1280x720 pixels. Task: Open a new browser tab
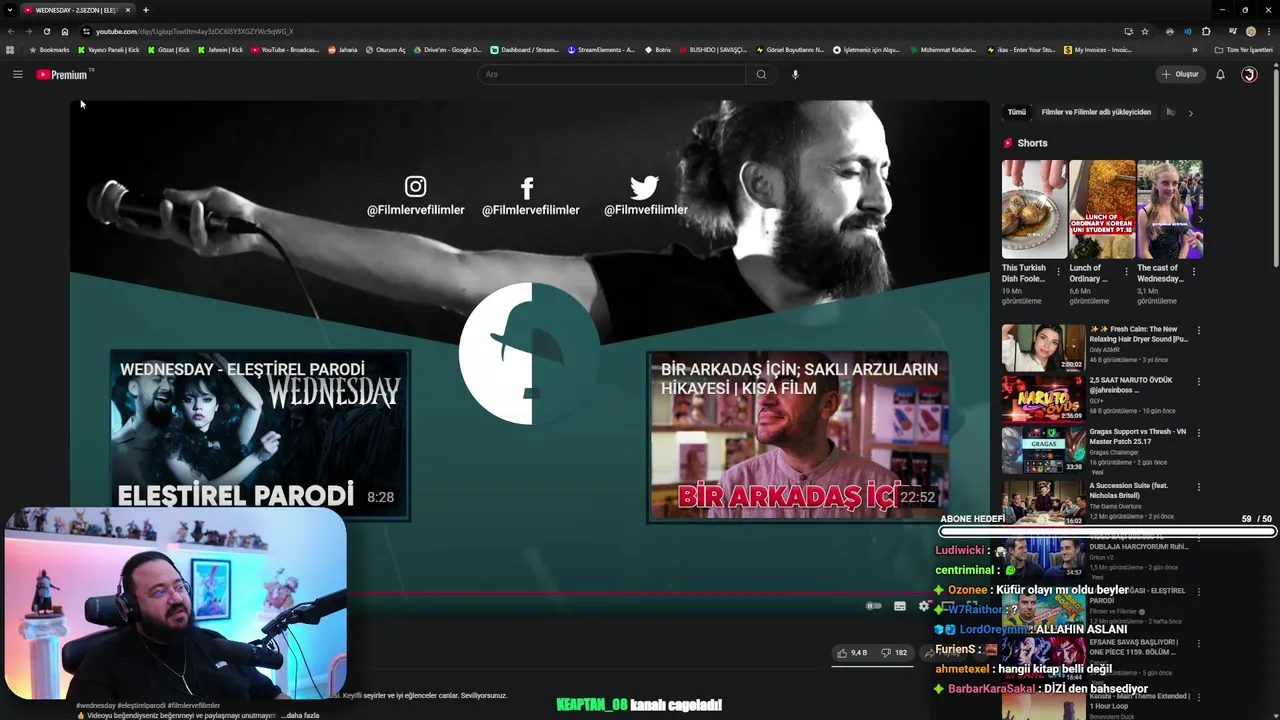tap(145, 10)
